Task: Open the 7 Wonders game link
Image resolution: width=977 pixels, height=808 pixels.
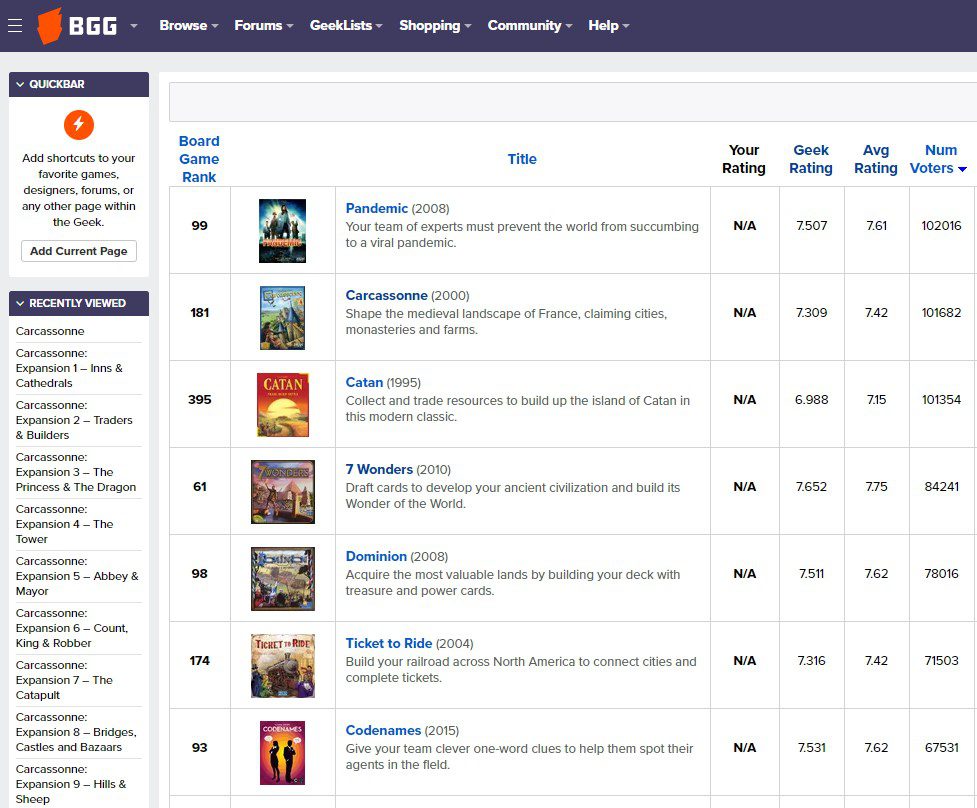Action: [x=379, y=469]
